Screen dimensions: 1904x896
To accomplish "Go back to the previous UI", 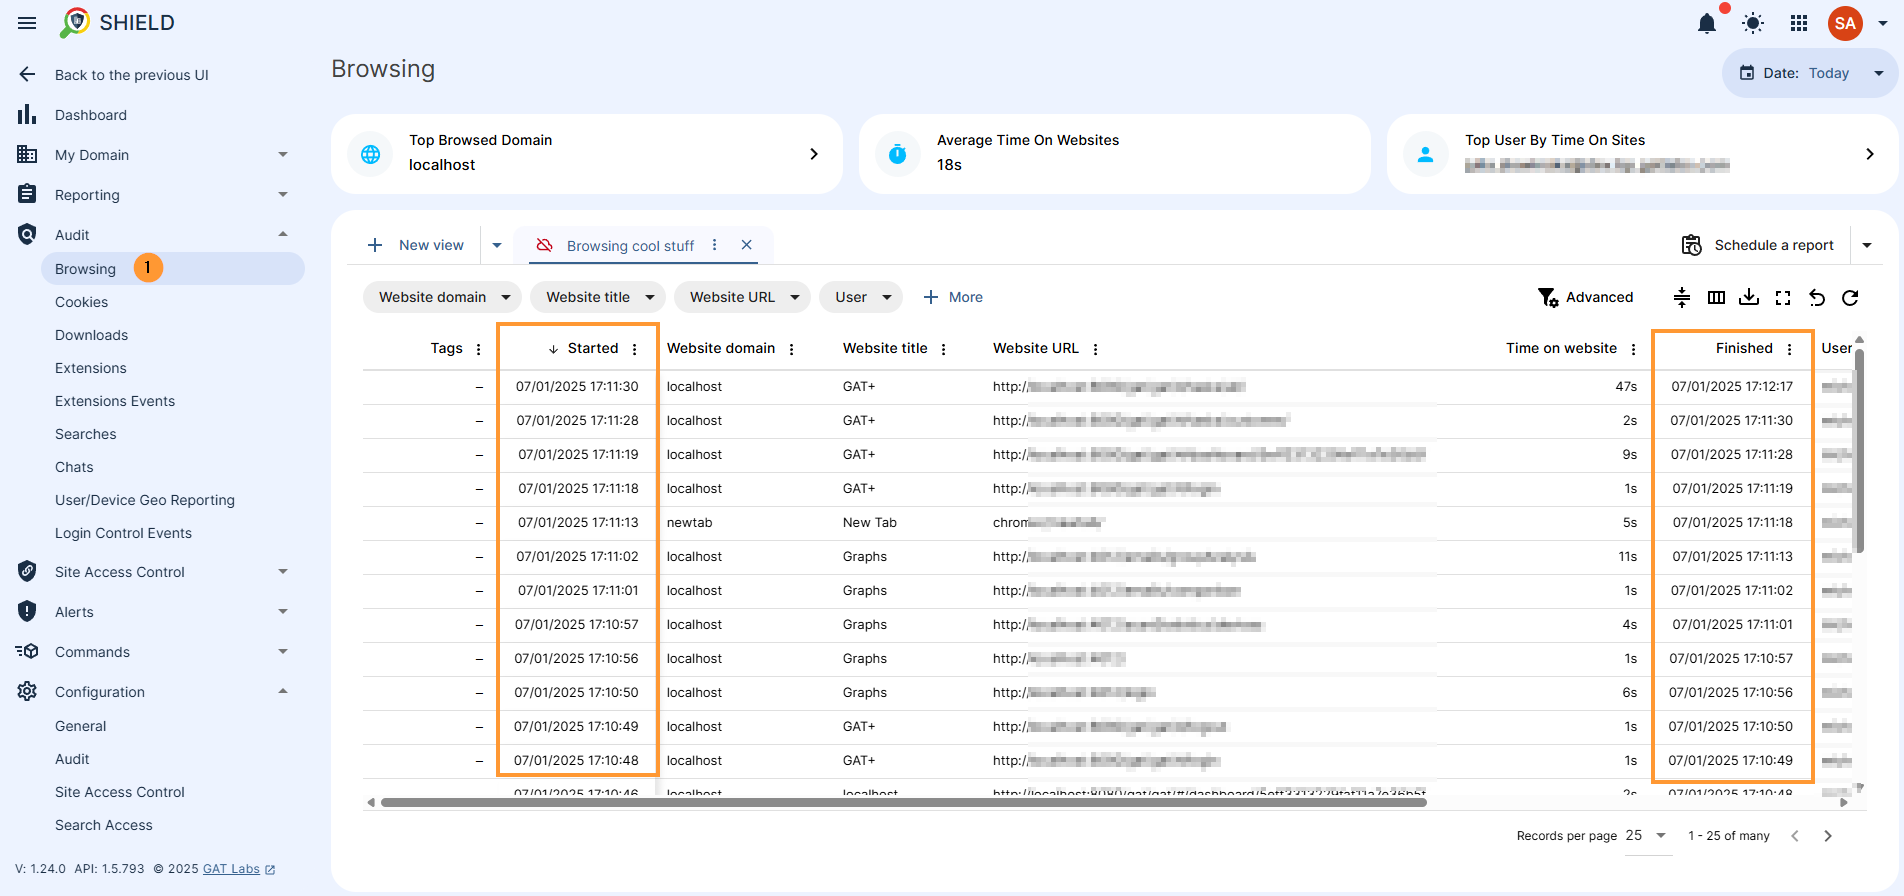I will point(131,75).
